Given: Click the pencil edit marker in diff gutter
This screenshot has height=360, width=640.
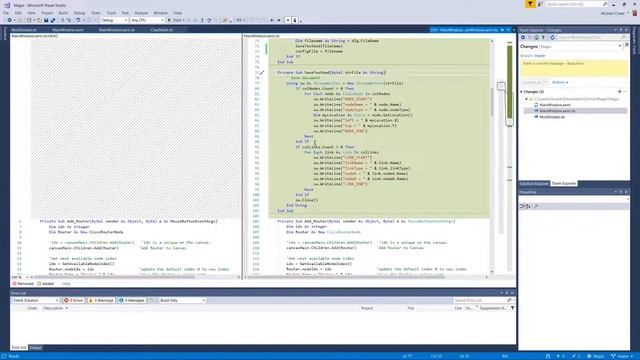Looking at the screenshot, I should coord(262,73).
